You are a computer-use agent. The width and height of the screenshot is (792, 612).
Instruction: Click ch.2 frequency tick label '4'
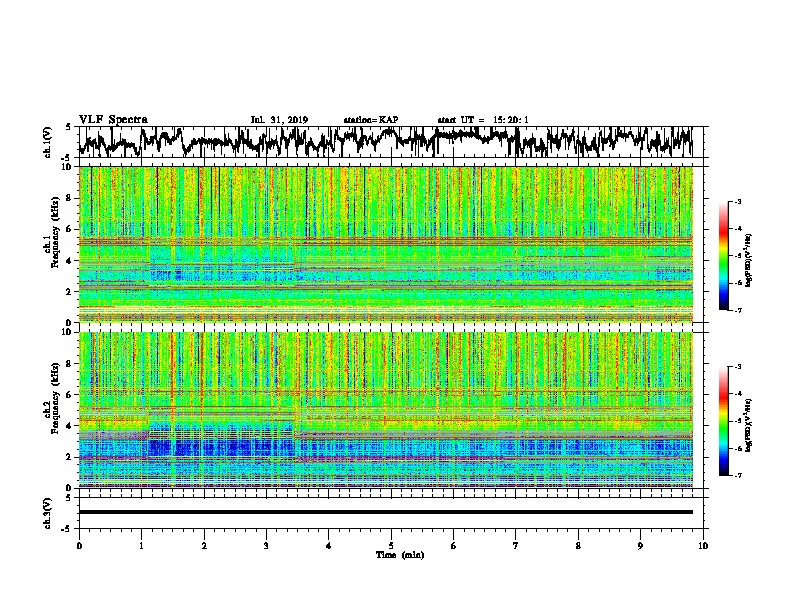tap(71, 426)
